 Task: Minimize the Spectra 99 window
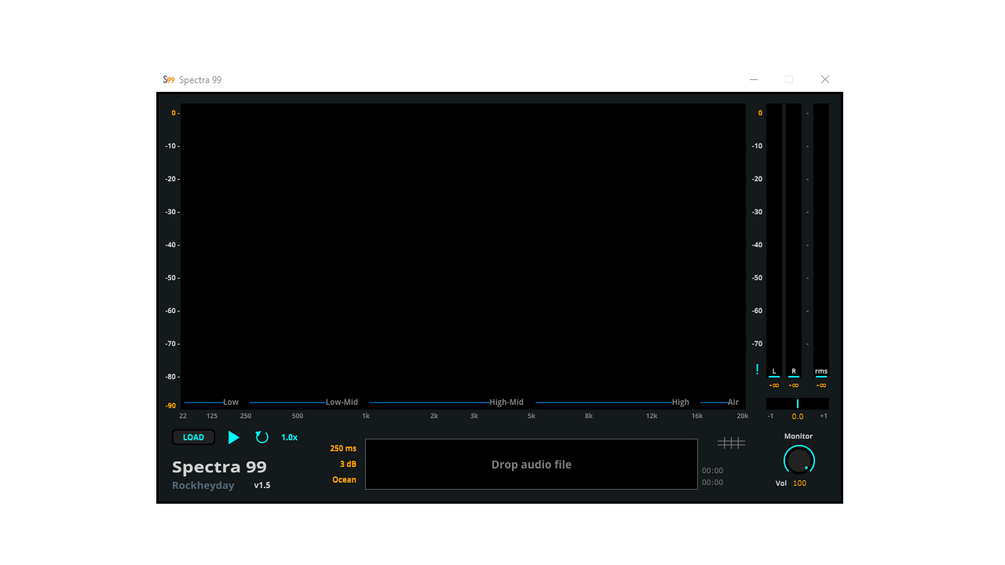[754, 79]
